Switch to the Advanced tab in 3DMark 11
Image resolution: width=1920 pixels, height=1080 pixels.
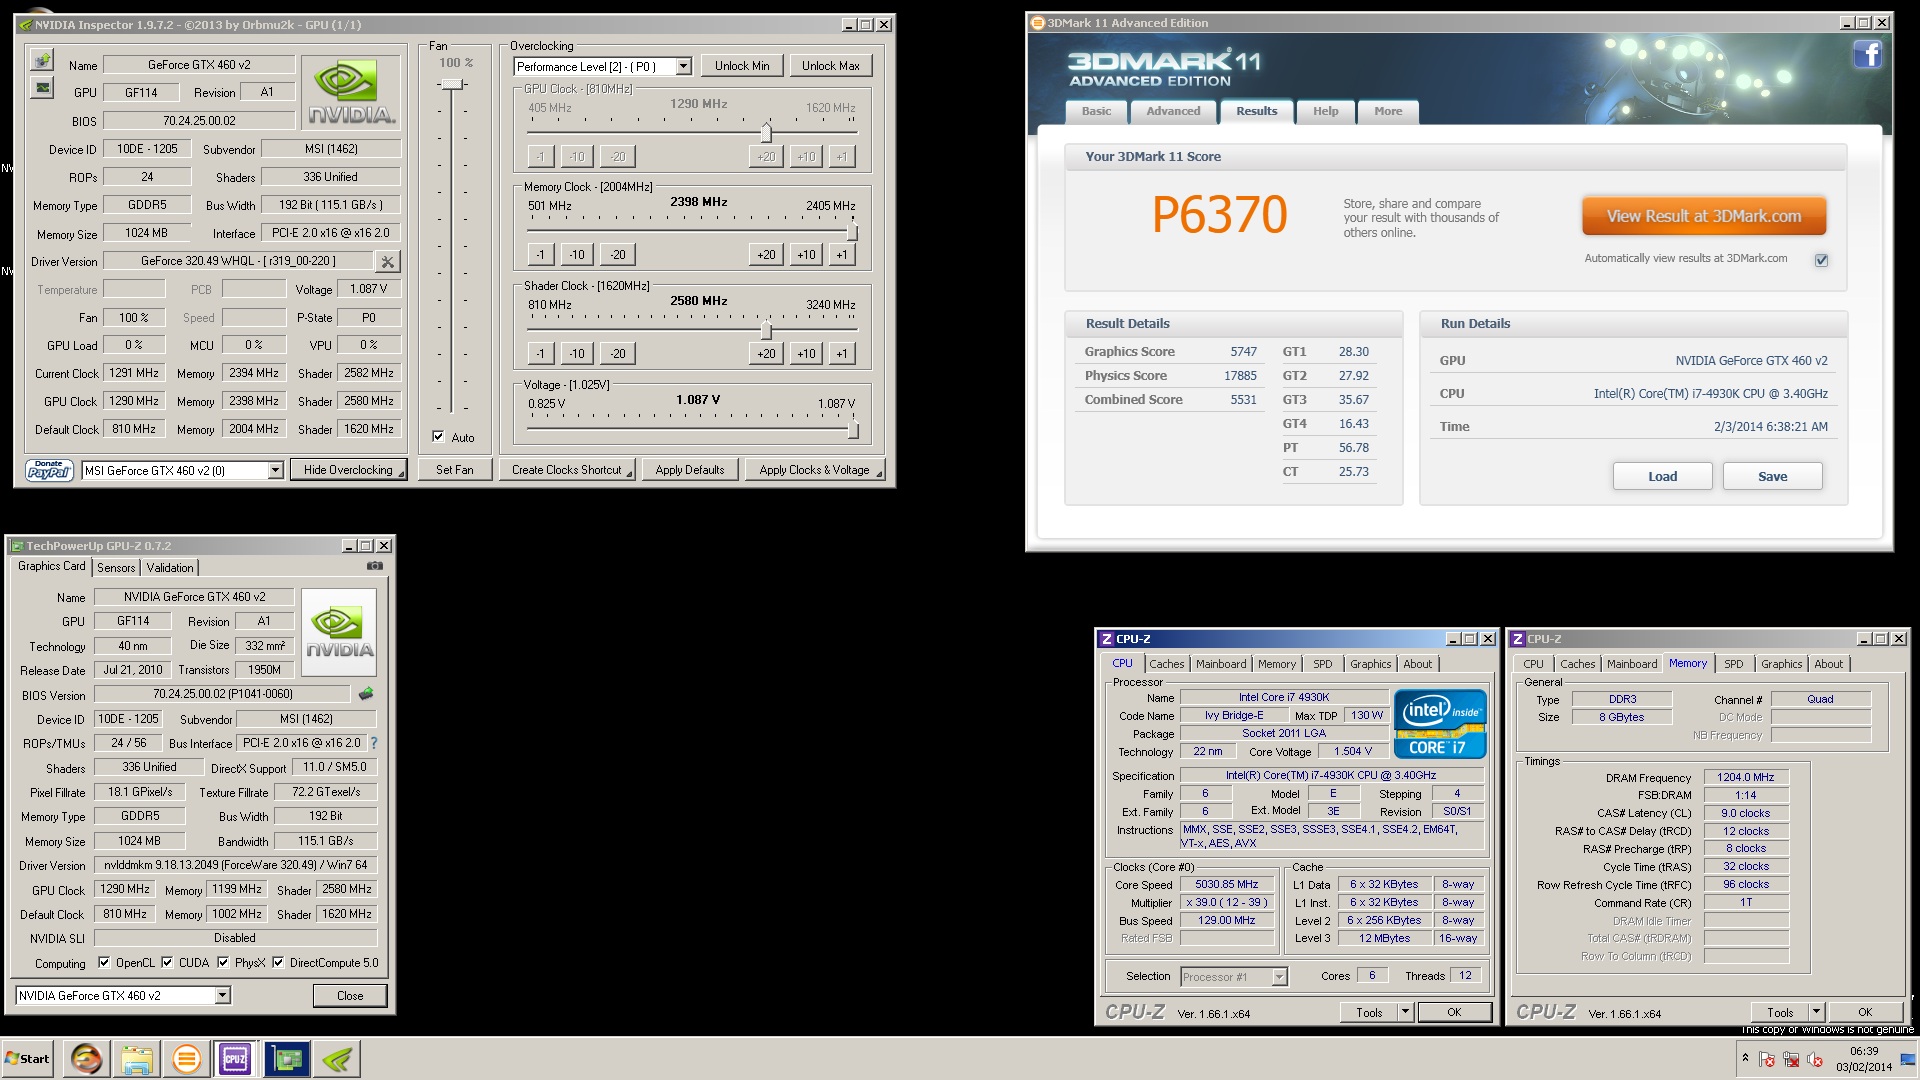coord(1173,111)
